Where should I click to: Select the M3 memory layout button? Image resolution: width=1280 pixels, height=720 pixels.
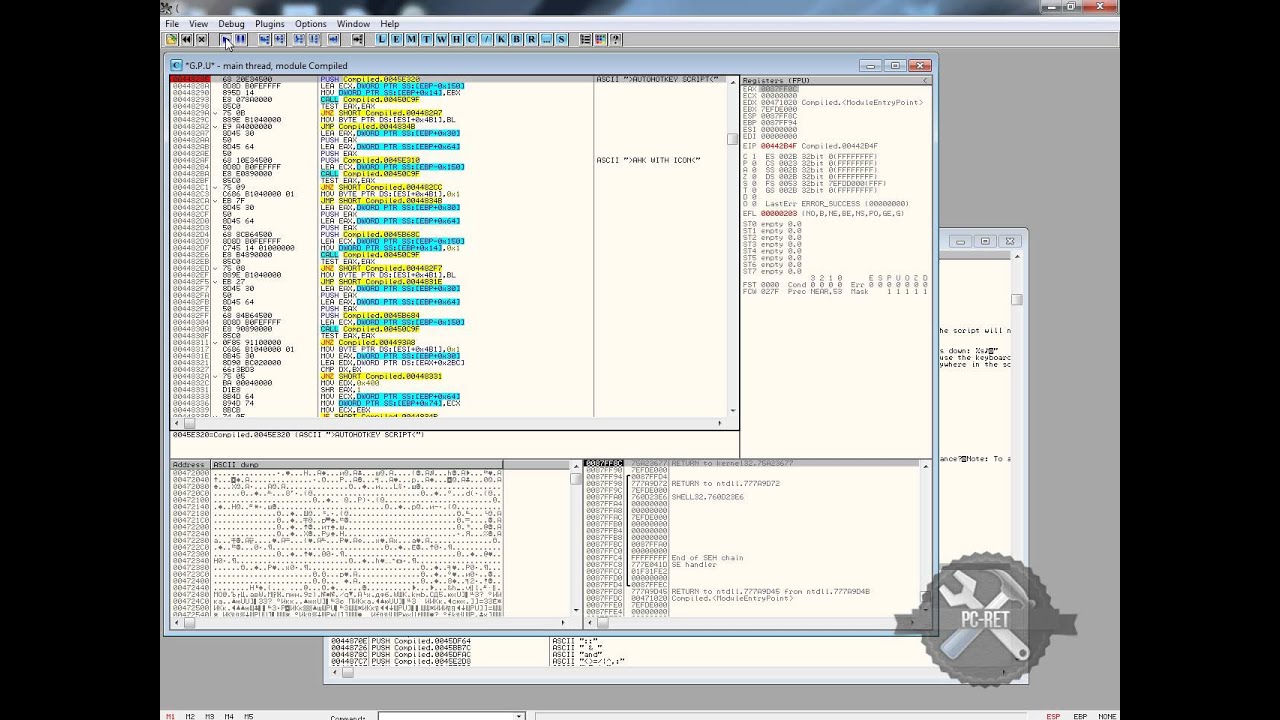click(x=210, y=716)
